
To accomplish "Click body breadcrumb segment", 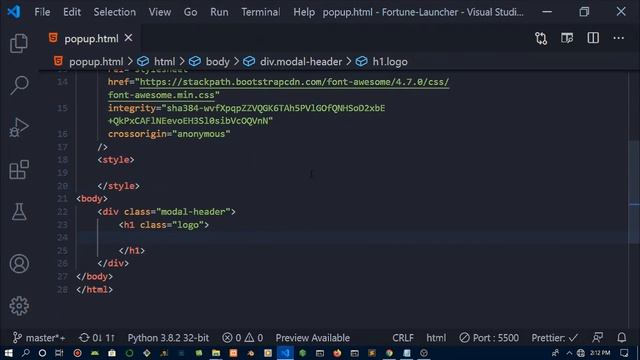I will [217, 62].
